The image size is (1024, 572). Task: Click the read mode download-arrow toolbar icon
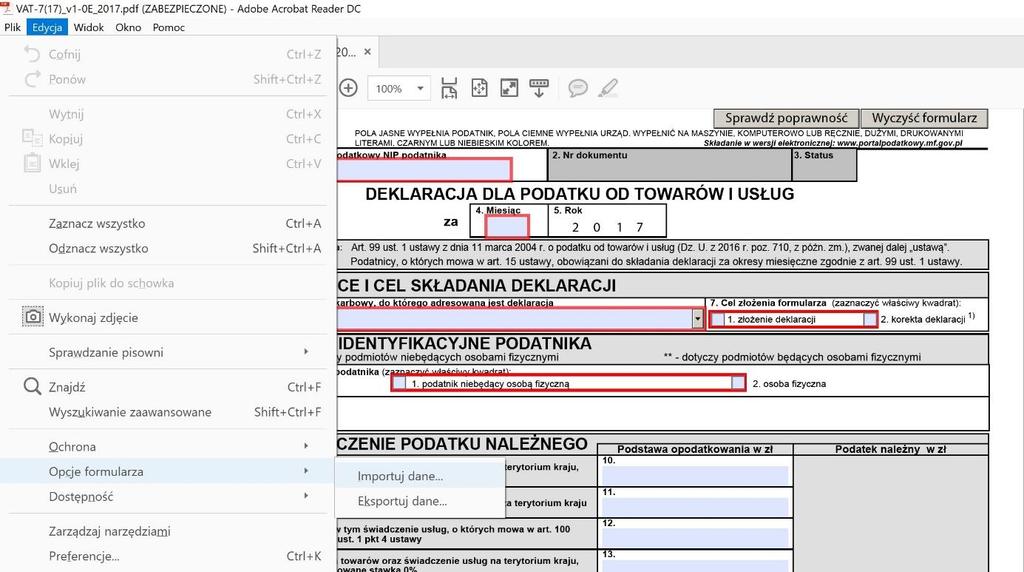(539, 88)
